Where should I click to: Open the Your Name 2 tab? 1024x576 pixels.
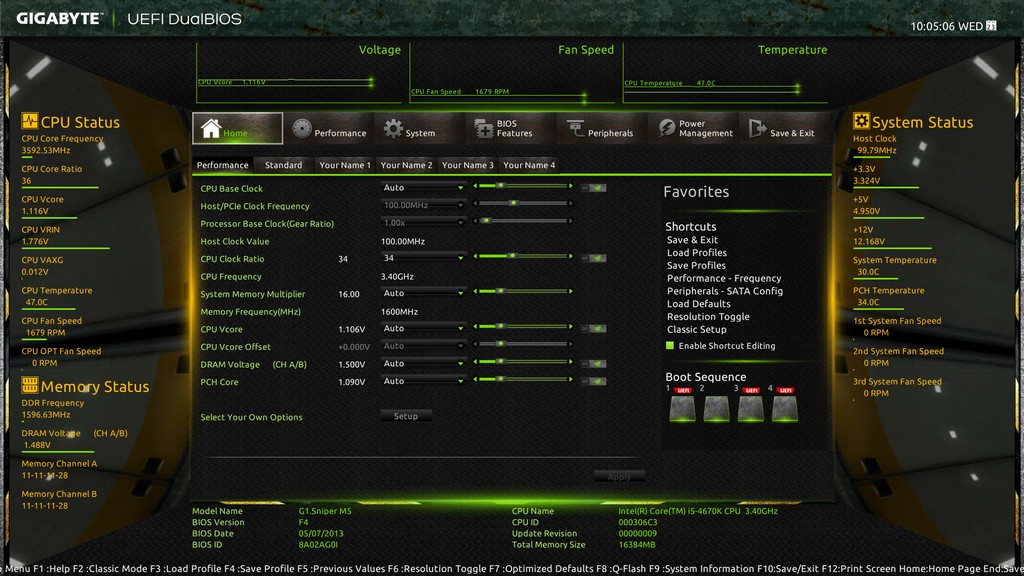(406, 165)
